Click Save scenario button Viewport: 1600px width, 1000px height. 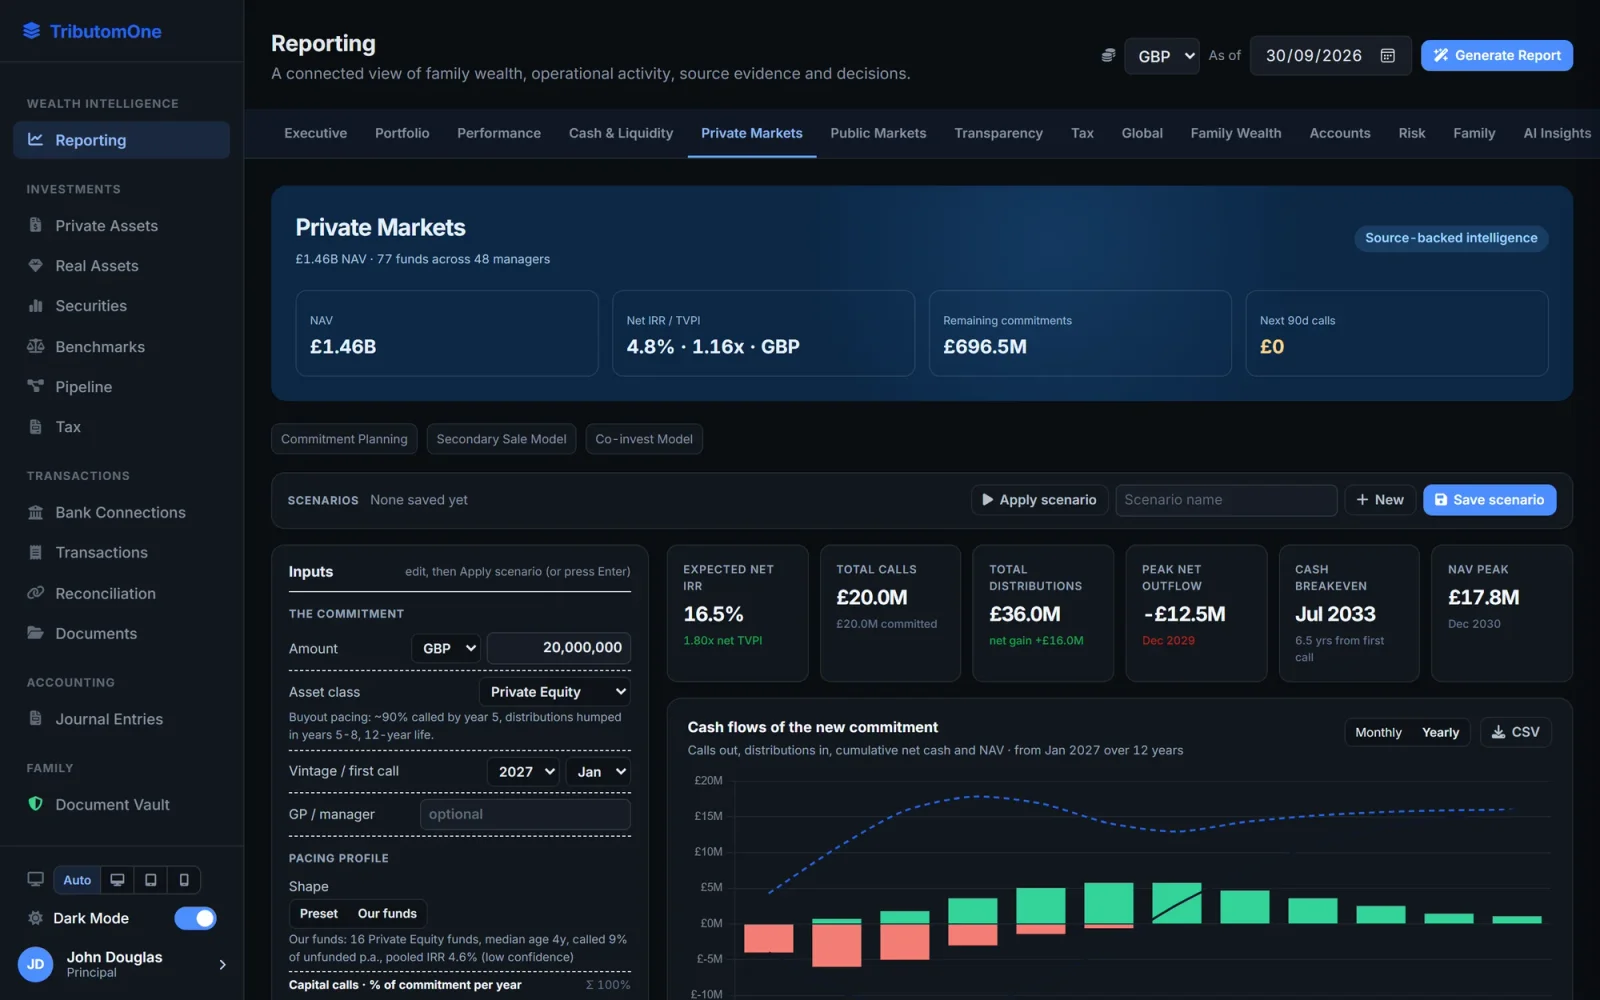tap(1489, 500)
